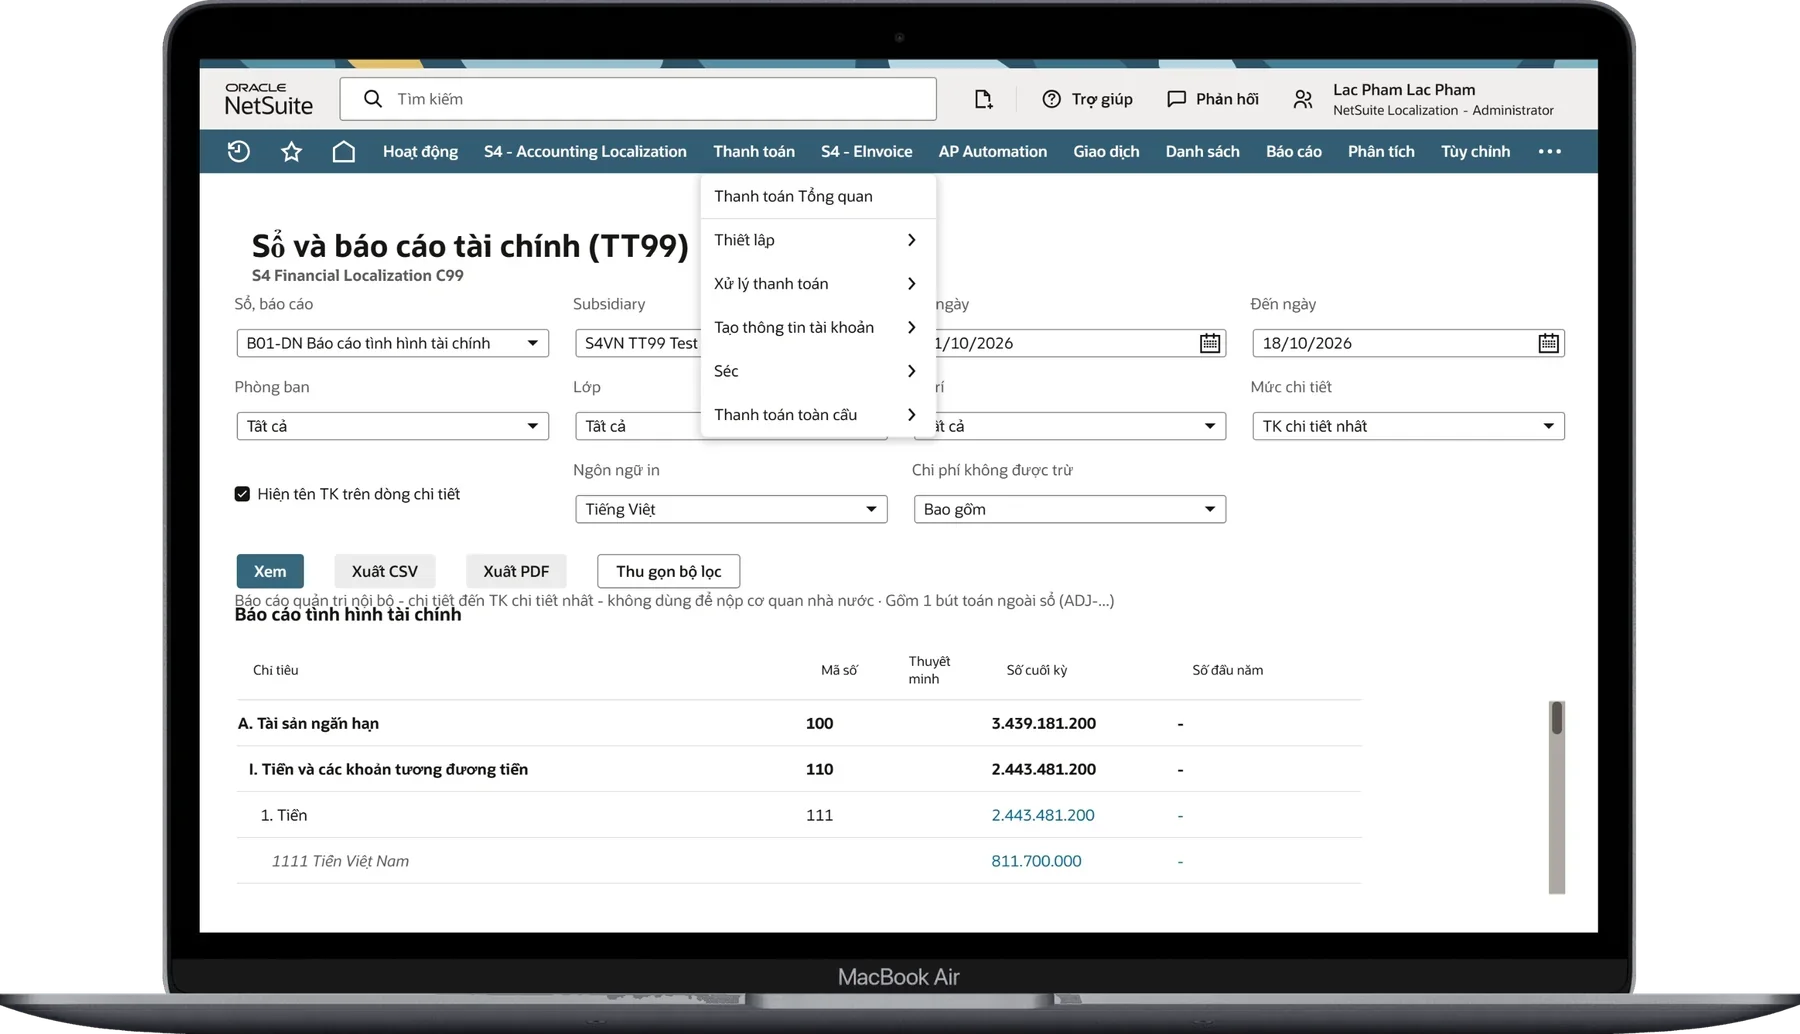1800x1034 pixels.
Task: Open the Đến ngày calendar picker
Action: [x=1548, y=343]
